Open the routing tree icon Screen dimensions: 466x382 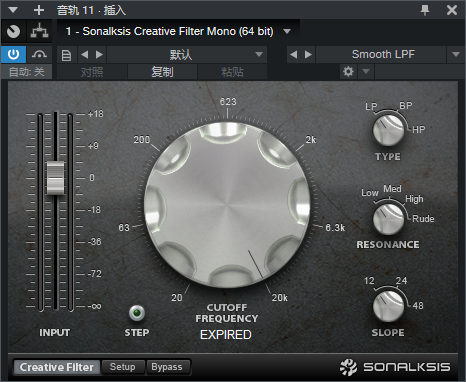(x=39, y=31)
